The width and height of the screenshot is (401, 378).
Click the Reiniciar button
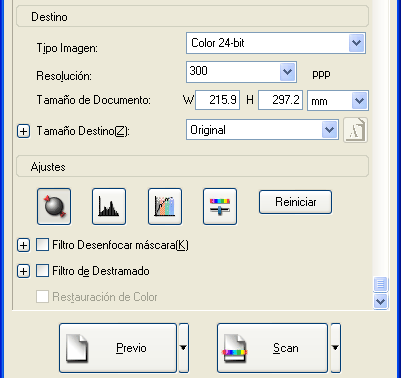tap(295, 202)
